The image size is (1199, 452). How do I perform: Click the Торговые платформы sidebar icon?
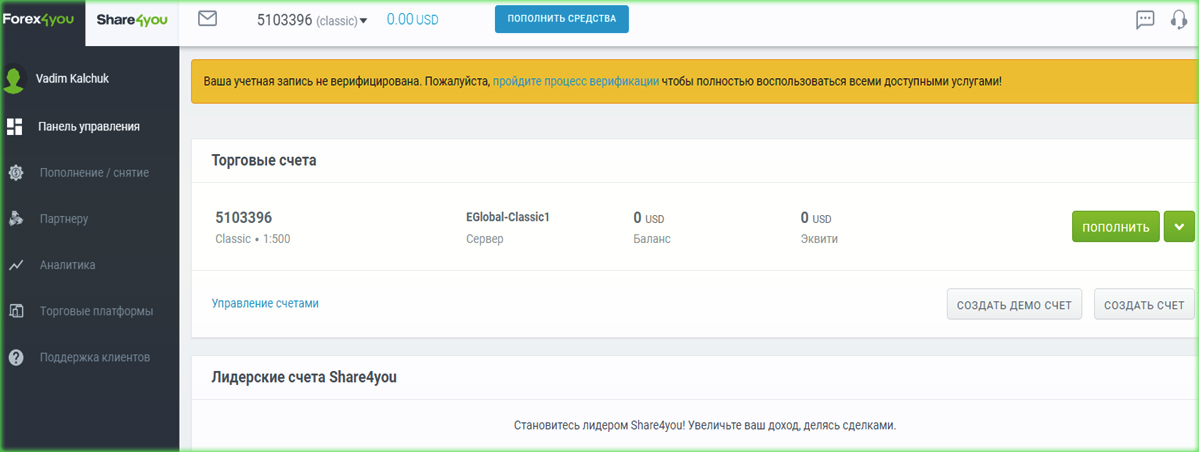pyautogui.click(x=15, y=311)
